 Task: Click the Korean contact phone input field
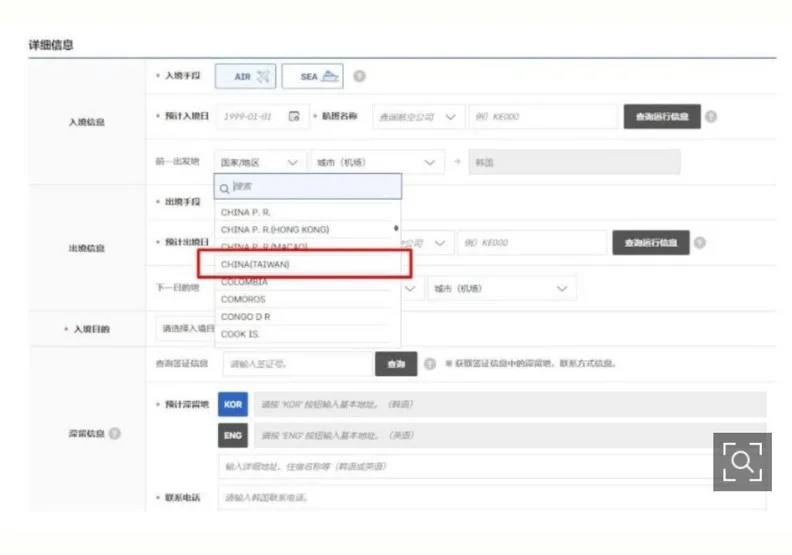pyautogui.click(x=492, y=498)
